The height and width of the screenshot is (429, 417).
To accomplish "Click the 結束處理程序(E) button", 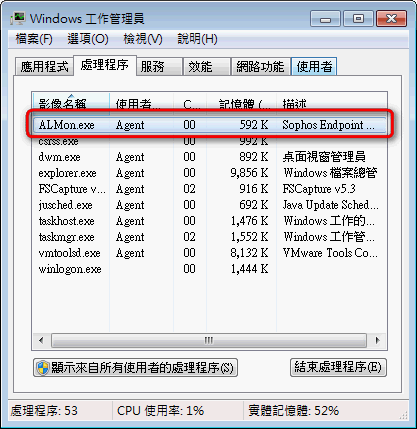I will click(338, 367).
